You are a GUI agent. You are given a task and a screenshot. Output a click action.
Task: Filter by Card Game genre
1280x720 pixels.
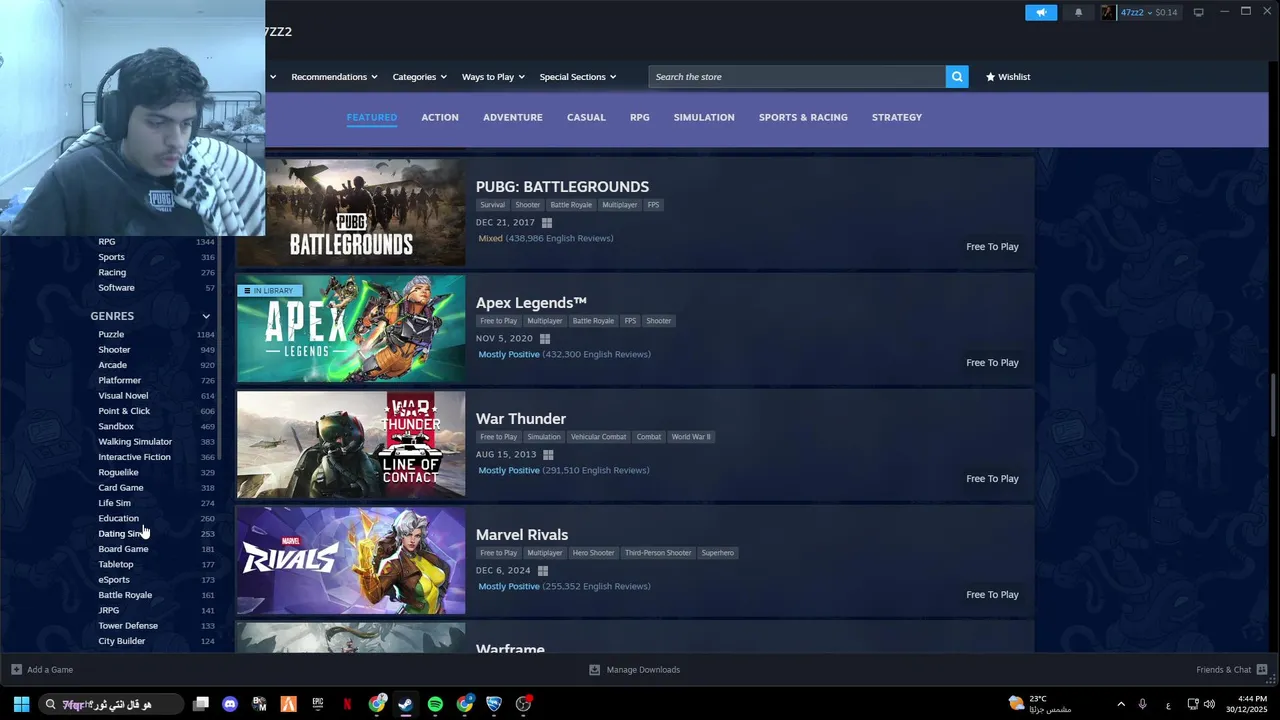point(121,487)
